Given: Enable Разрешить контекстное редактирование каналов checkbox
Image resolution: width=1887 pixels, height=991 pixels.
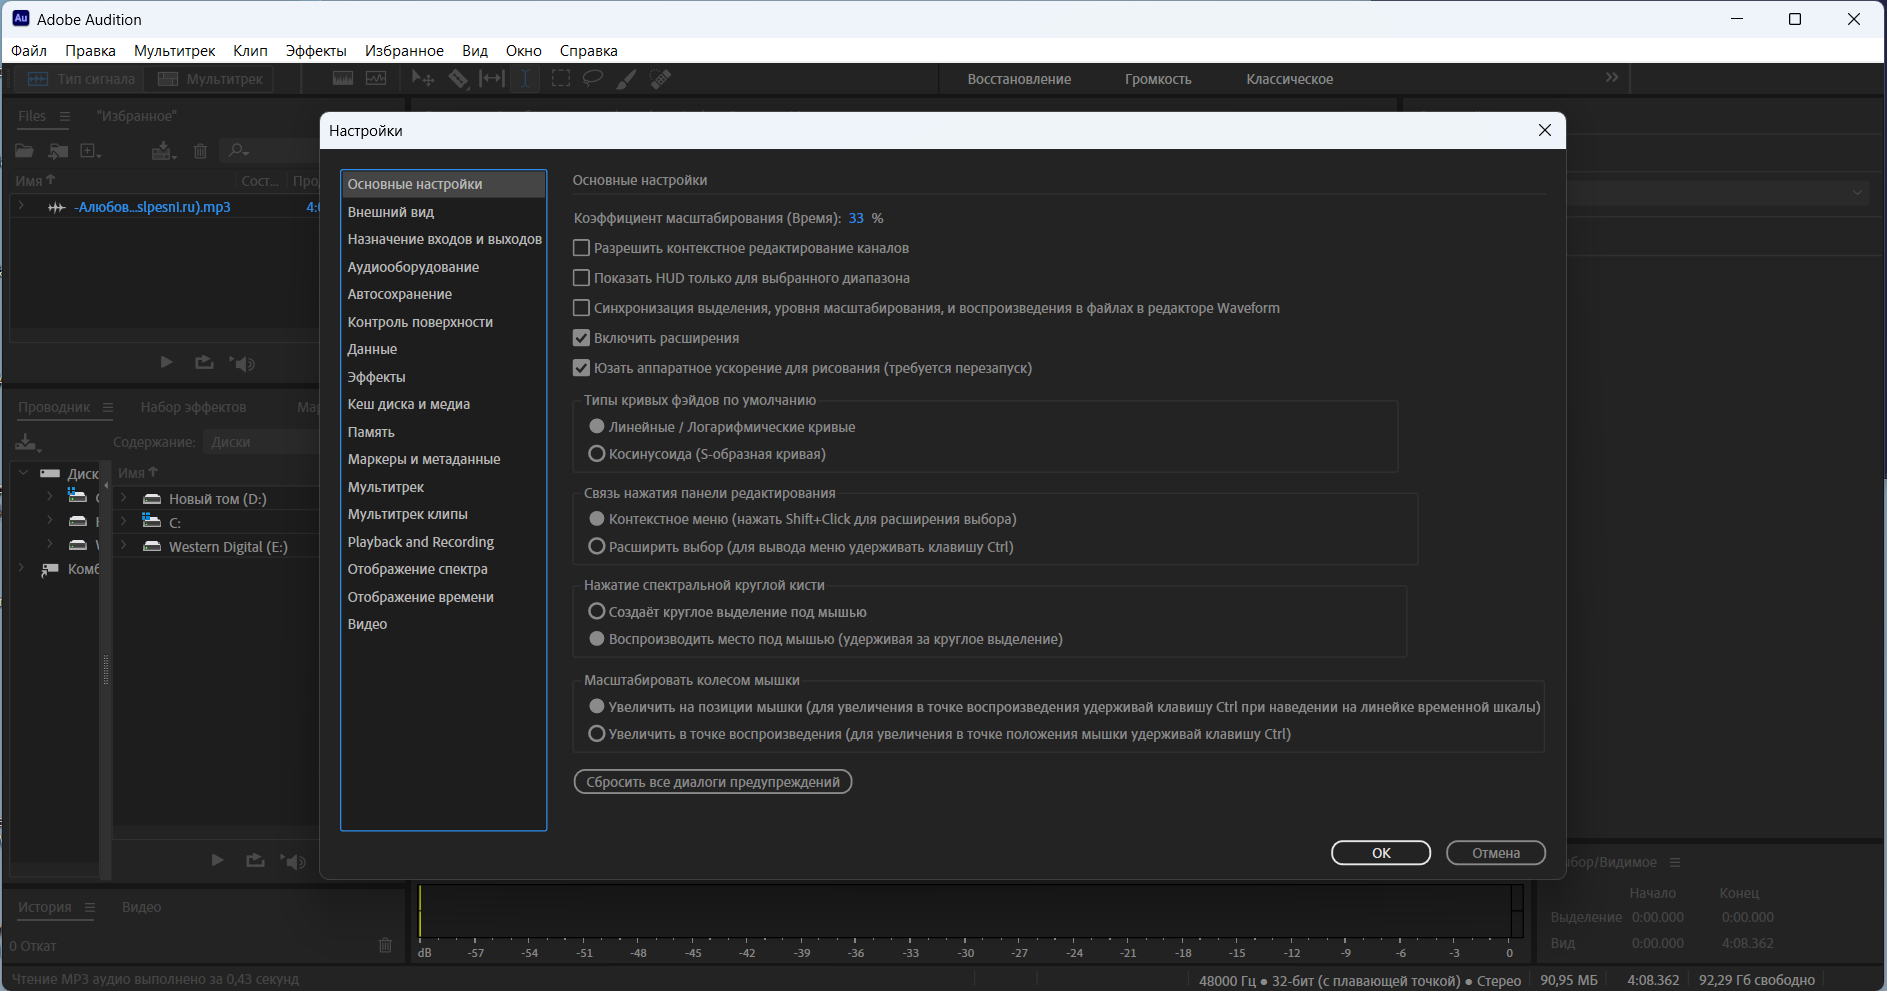Looking at the screenshot, I should 581,248.
